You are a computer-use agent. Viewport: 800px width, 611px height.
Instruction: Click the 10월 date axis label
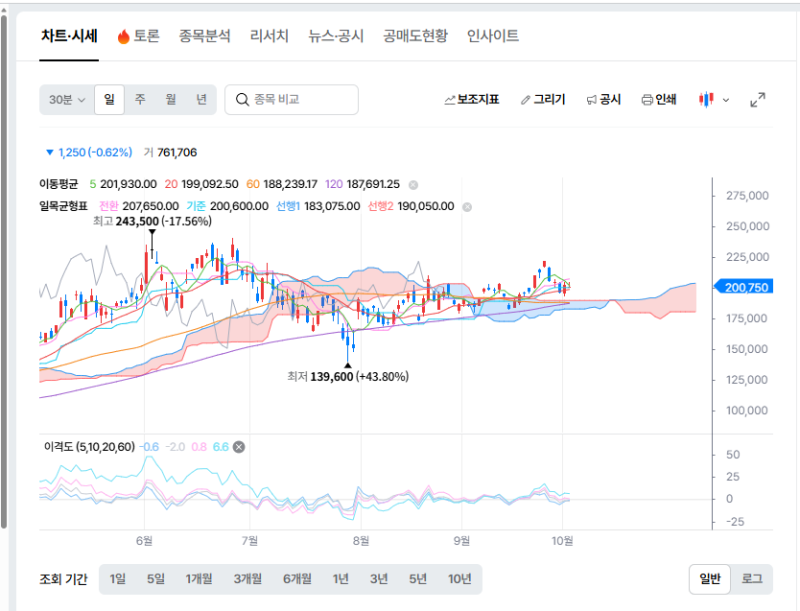pos(562,541)
